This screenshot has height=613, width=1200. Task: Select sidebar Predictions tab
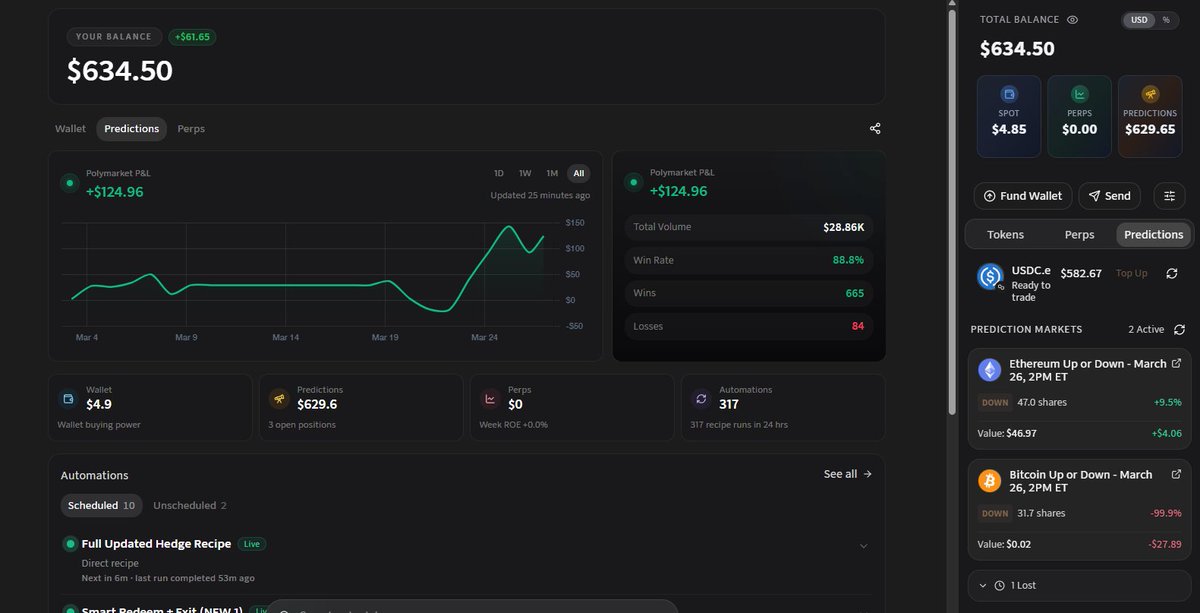click(1153, 234)
